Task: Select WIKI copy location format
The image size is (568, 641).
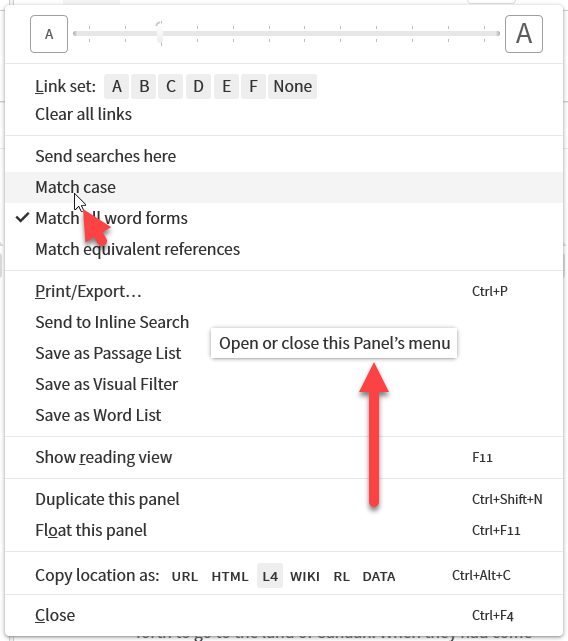Action: [x=305, y=576]
